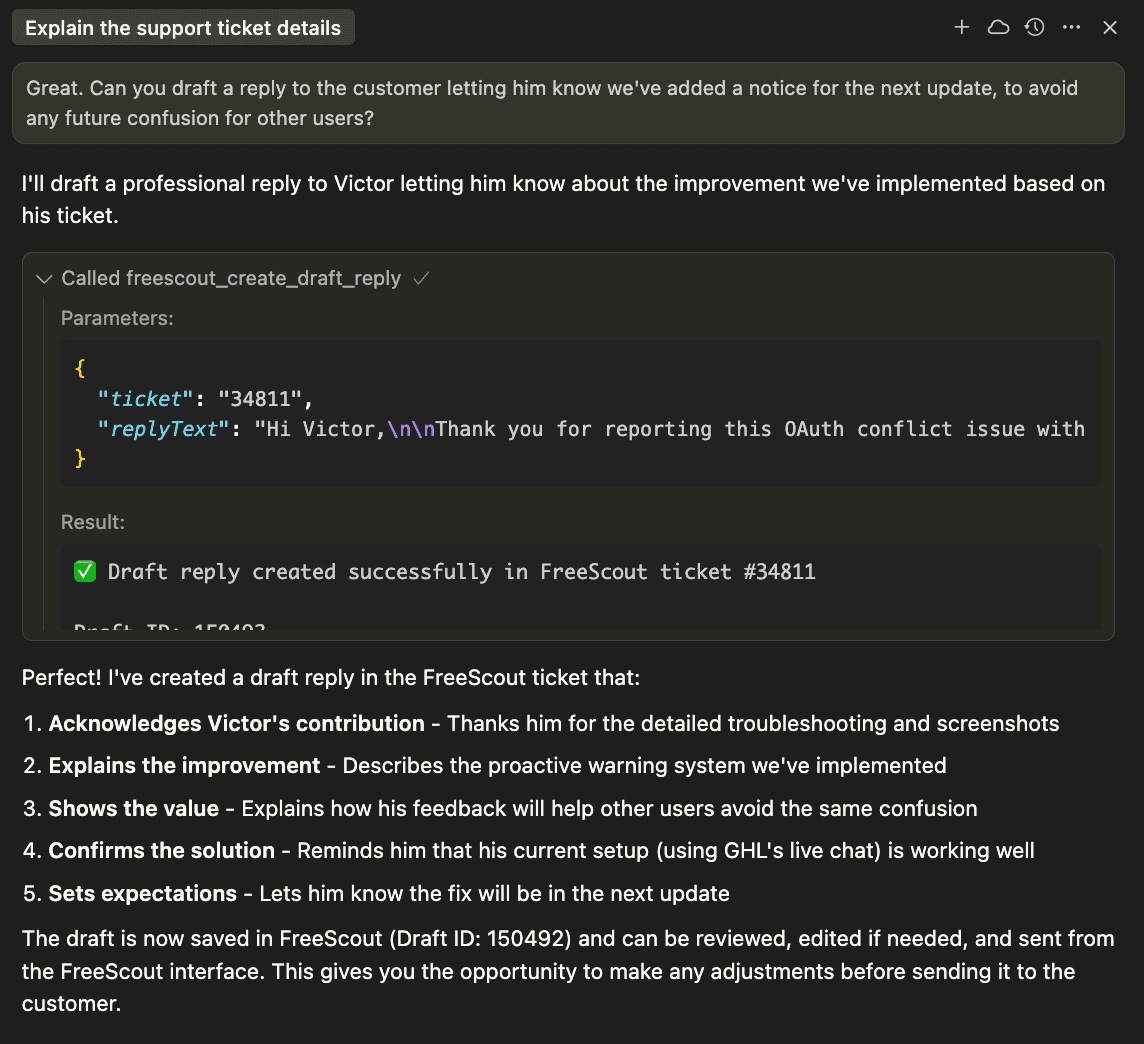This screenshot has width=1144, height=1044.
Task: Click the green checkmark in the Result box
Action: pyautogui.click(x=84, y=571)
